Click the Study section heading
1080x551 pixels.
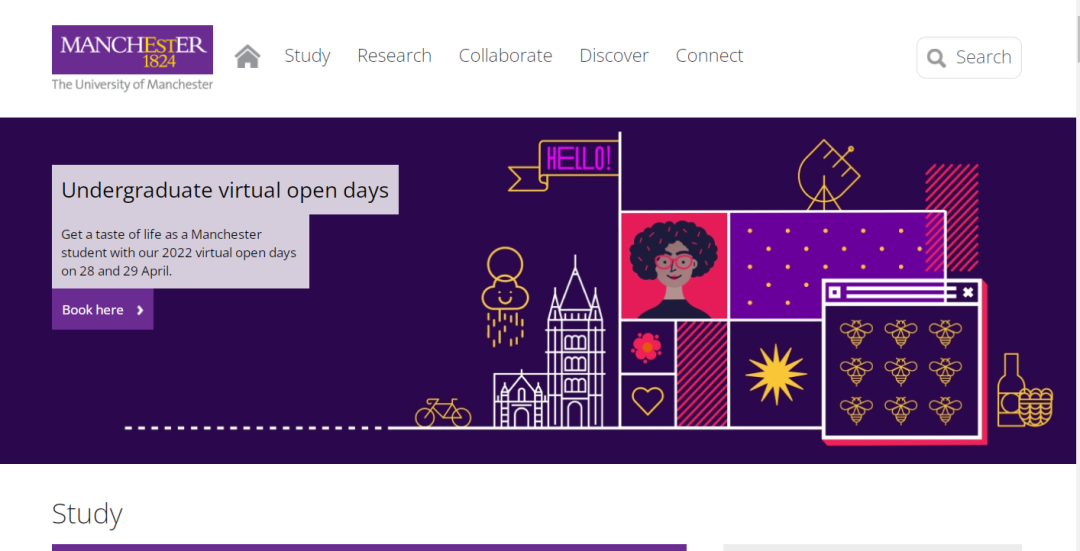click(87, 514)
